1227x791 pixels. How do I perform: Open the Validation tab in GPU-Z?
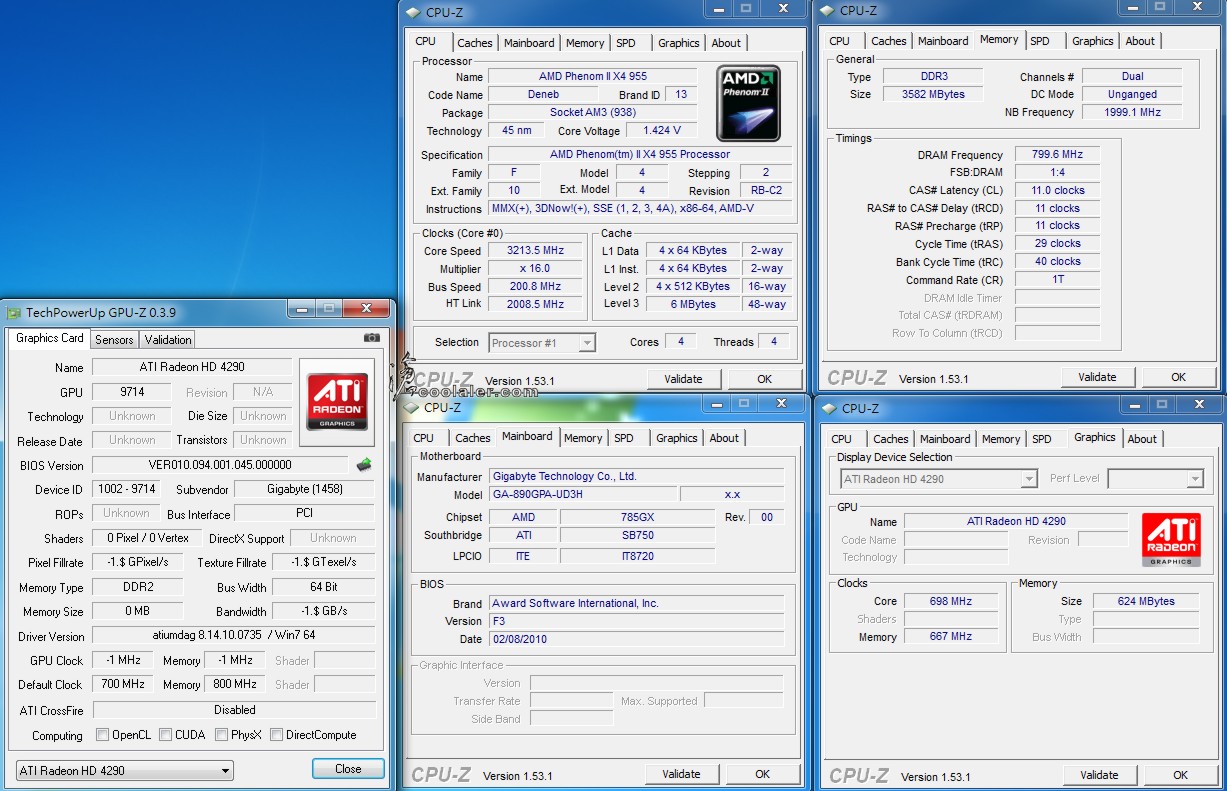coord(168,340)
